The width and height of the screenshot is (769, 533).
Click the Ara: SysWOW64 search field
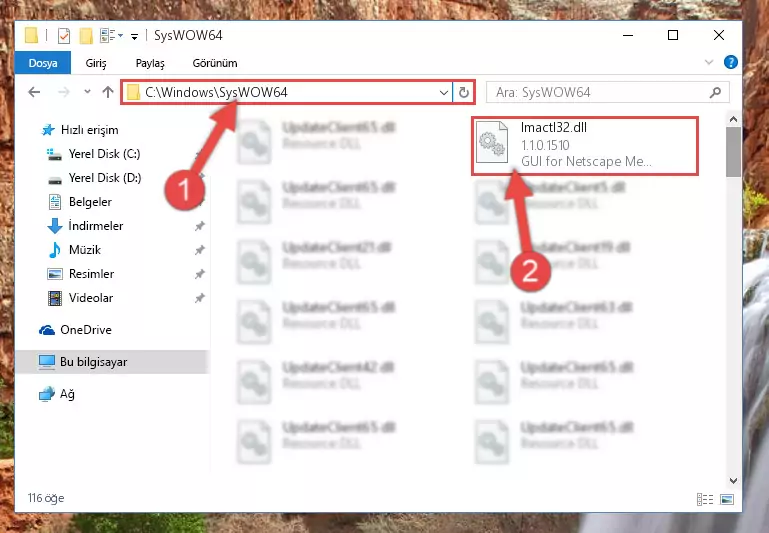[607, 92]
